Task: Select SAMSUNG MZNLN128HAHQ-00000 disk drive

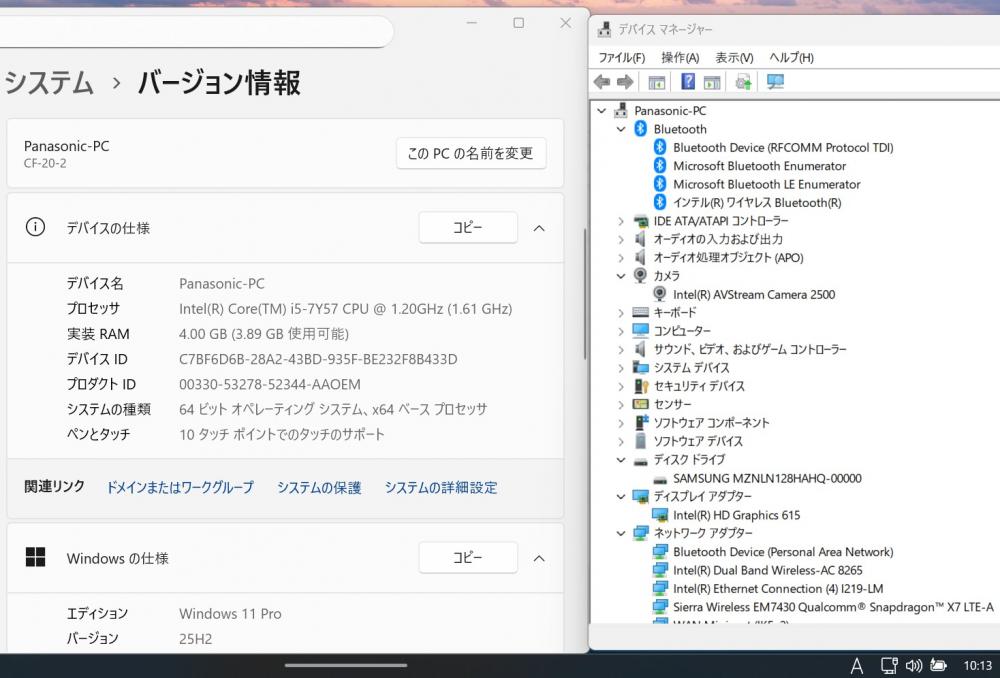Action: [766, 478]
